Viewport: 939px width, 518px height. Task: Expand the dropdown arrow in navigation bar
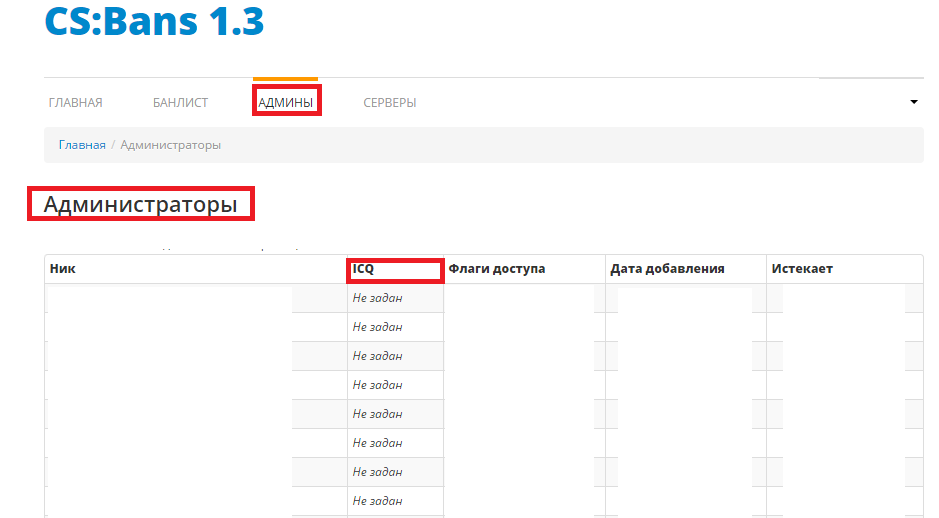tap(914, 102)
